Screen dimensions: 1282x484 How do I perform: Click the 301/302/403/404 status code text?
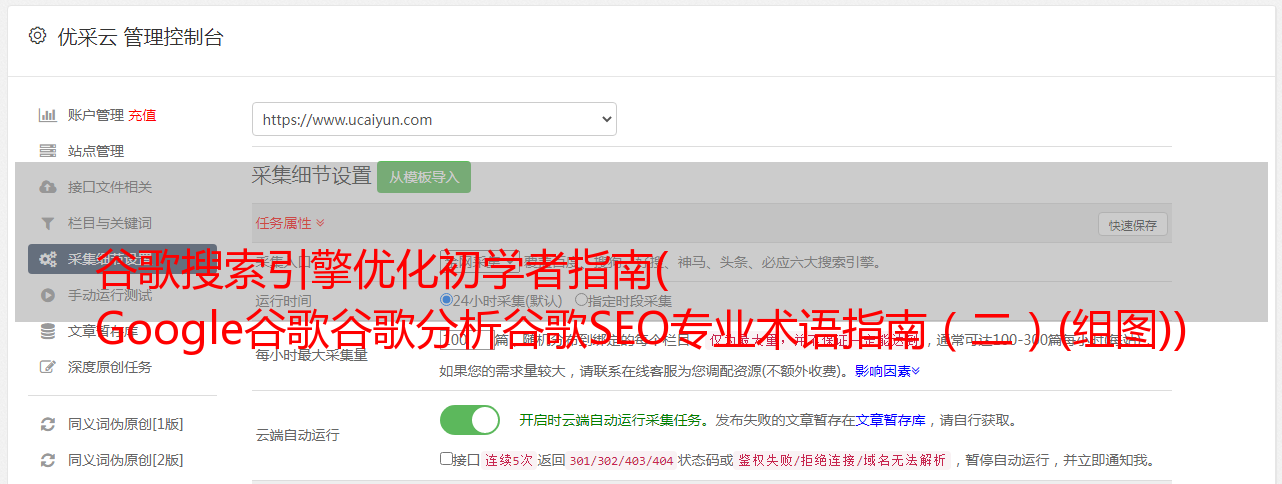(621, 461)
